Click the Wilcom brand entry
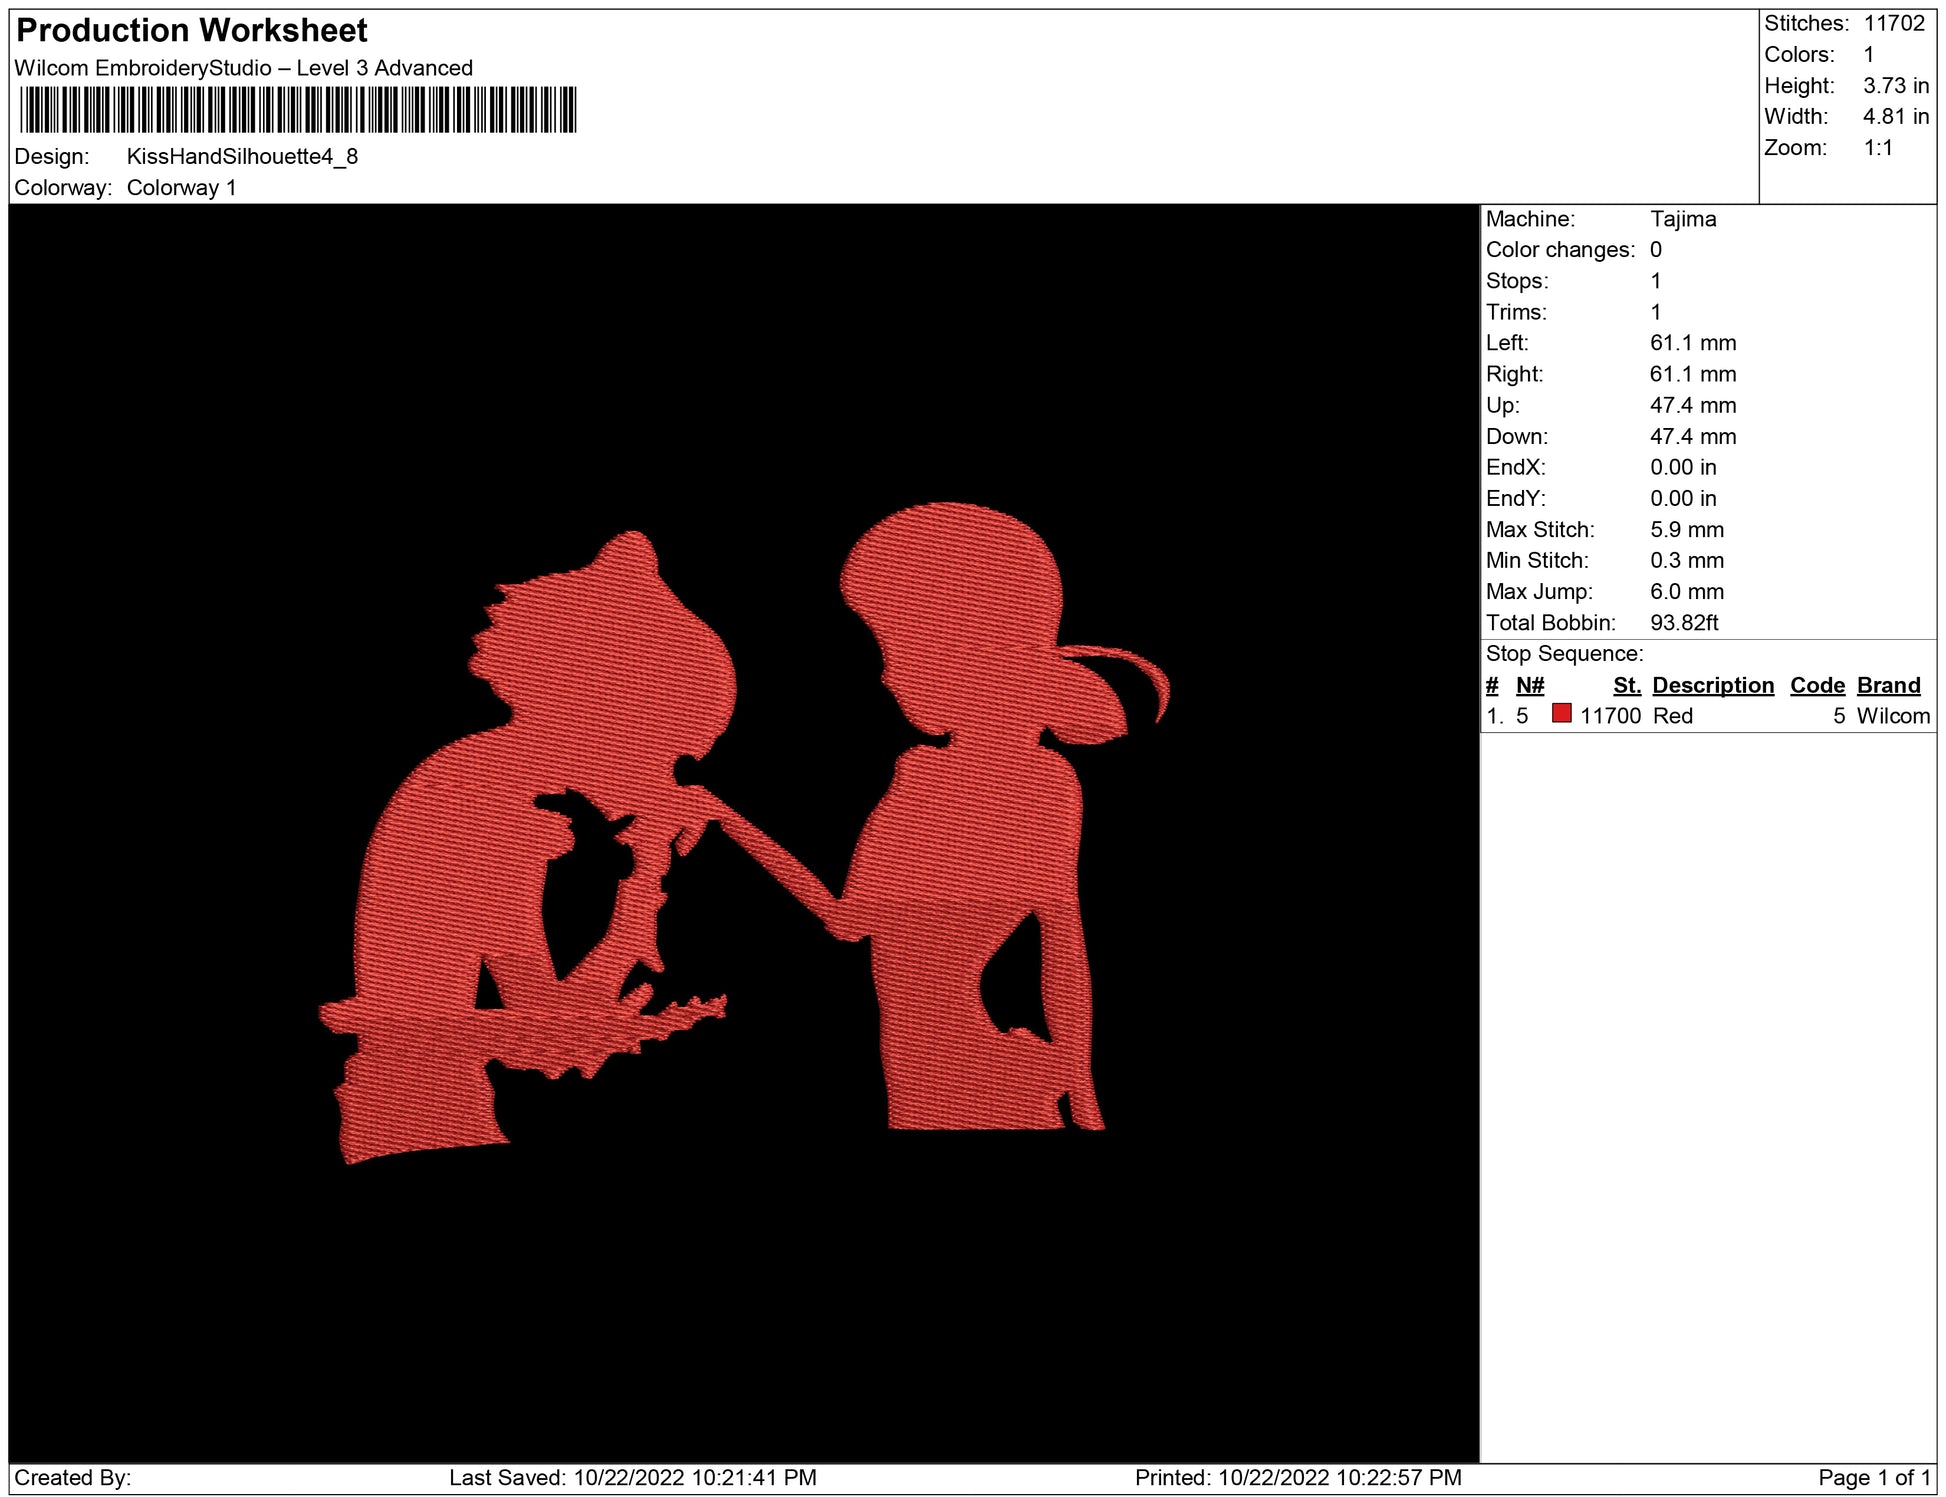Screen dimensions: 1946x1497 pyautogui.click(x=1892, y=716)
